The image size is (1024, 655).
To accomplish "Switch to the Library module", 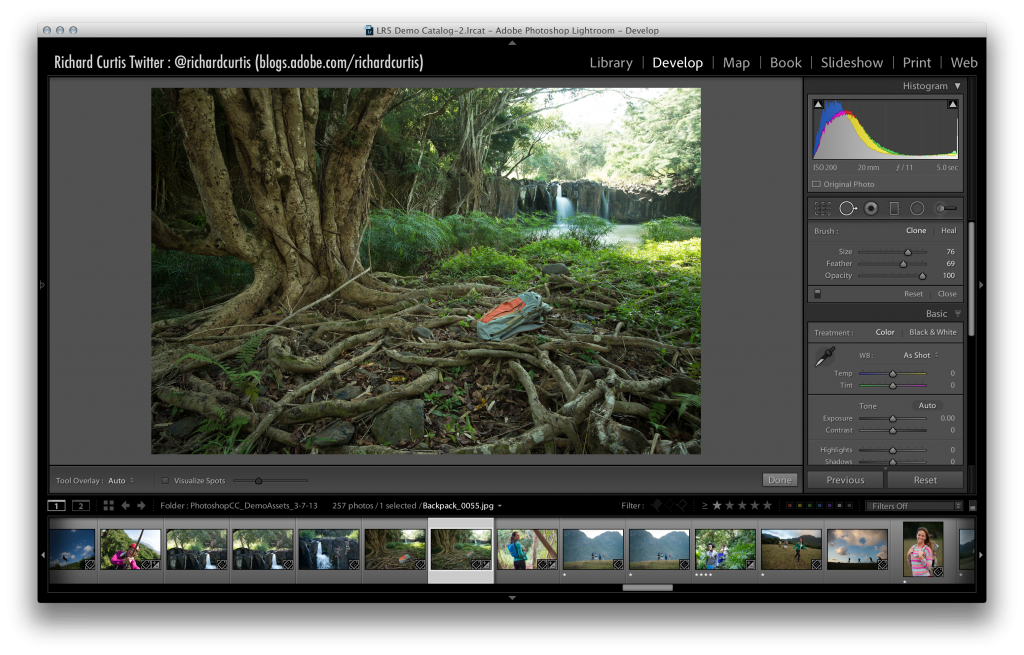I will click(610, 62).
